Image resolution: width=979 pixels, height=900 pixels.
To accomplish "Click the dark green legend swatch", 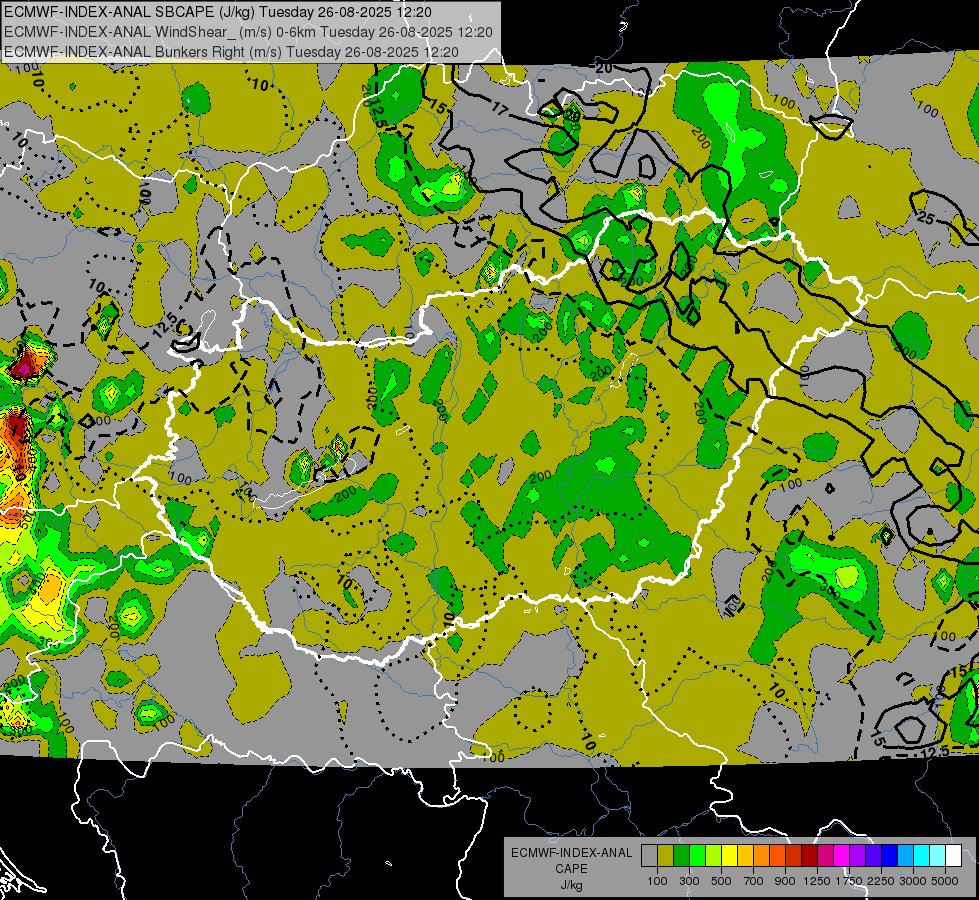I will (681, 856).
